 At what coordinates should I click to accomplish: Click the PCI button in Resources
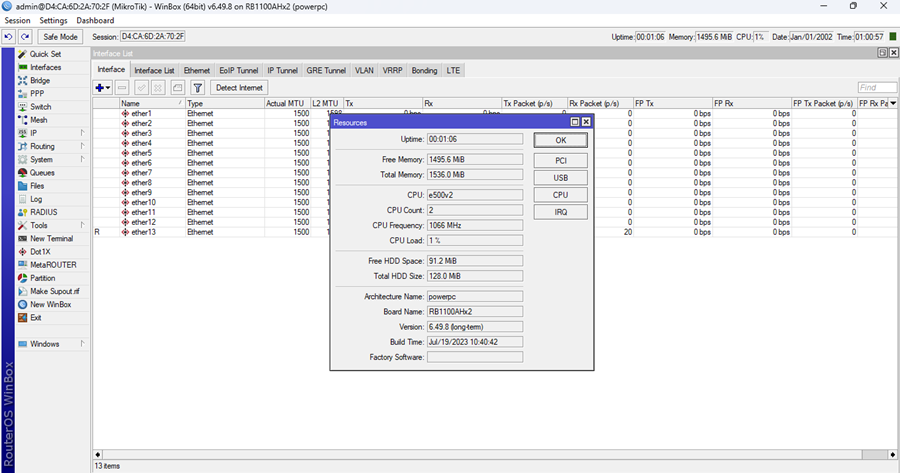(561, 161)
